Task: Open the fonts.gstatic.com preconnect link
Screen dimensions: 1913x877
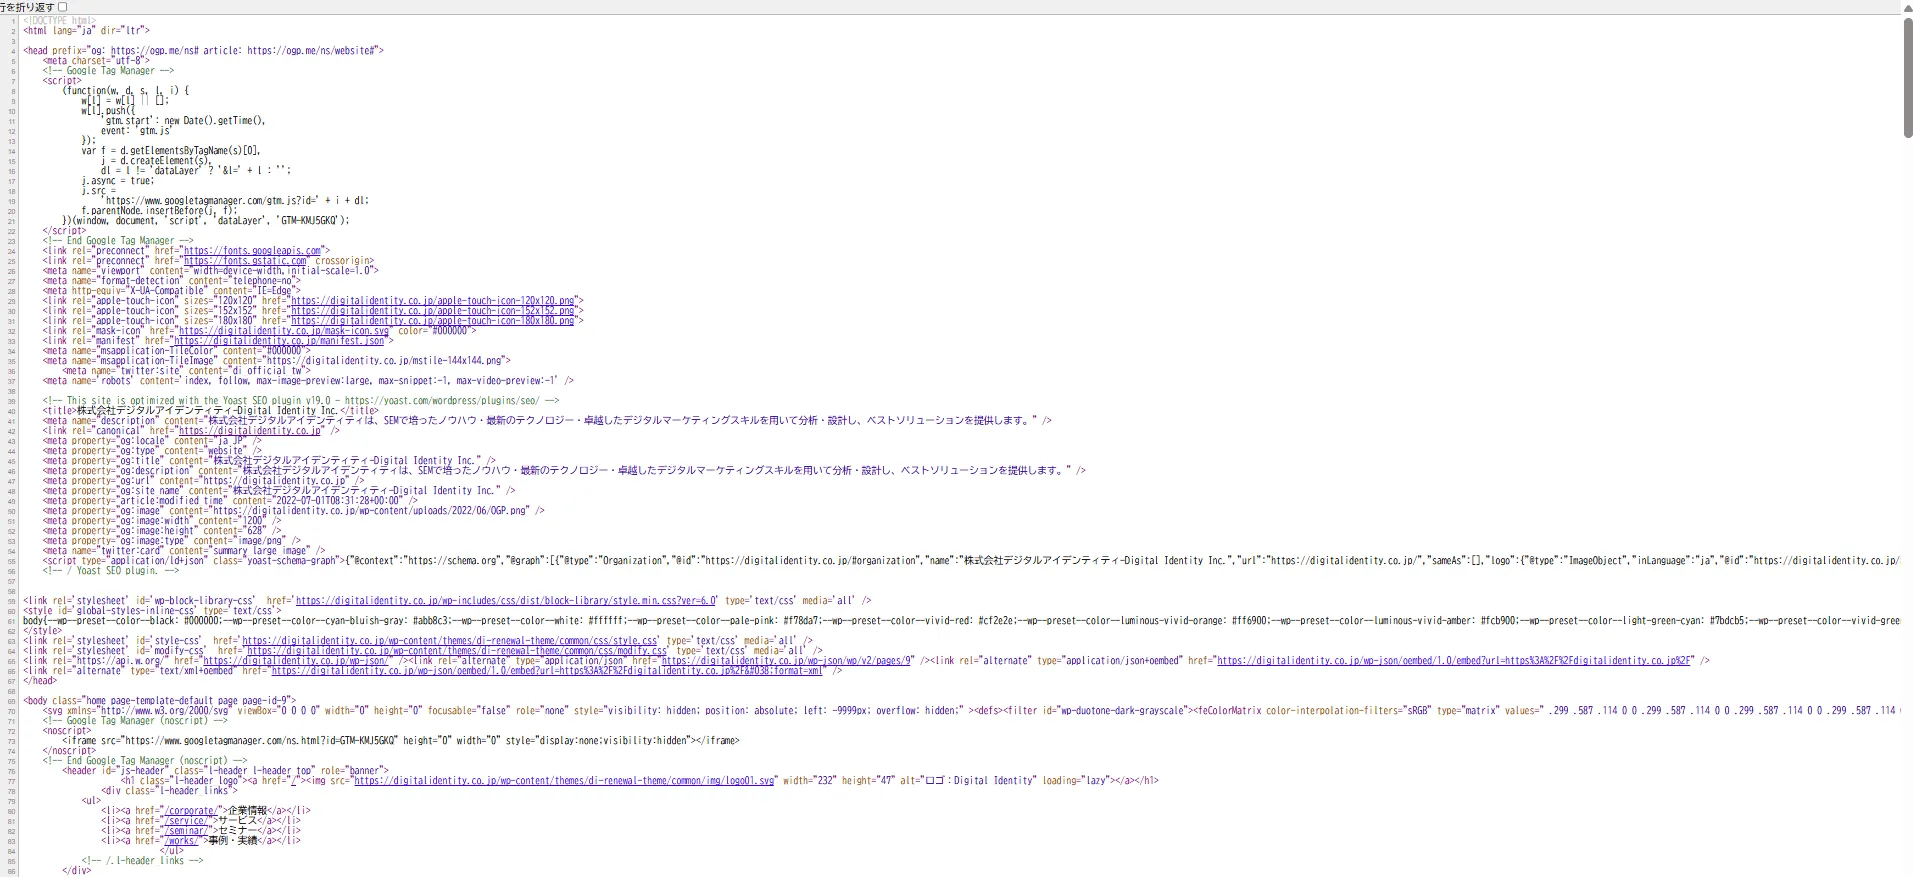Action: [x=245, y=261]
